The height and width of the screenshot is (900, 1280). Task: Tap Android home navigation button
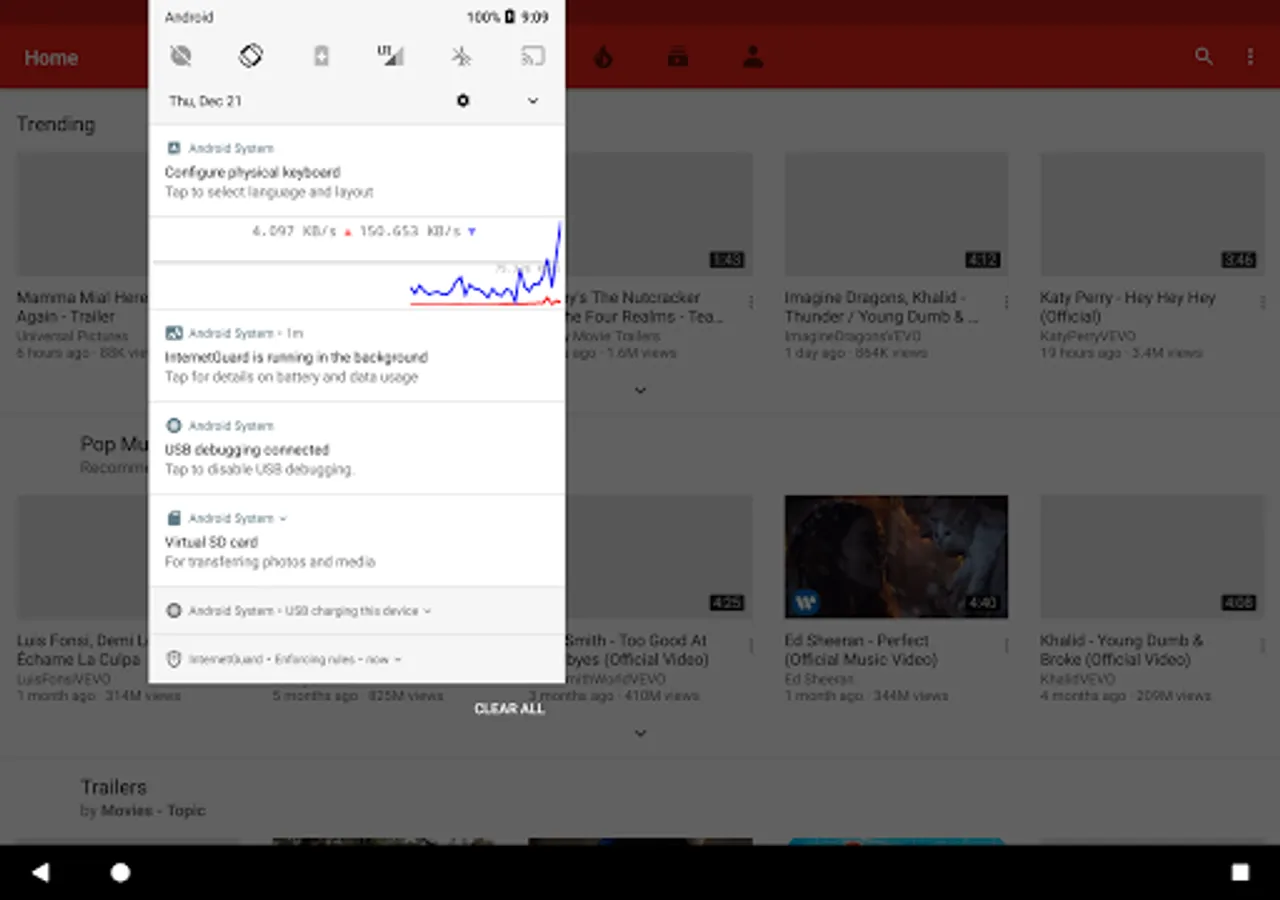coord(120,873)
